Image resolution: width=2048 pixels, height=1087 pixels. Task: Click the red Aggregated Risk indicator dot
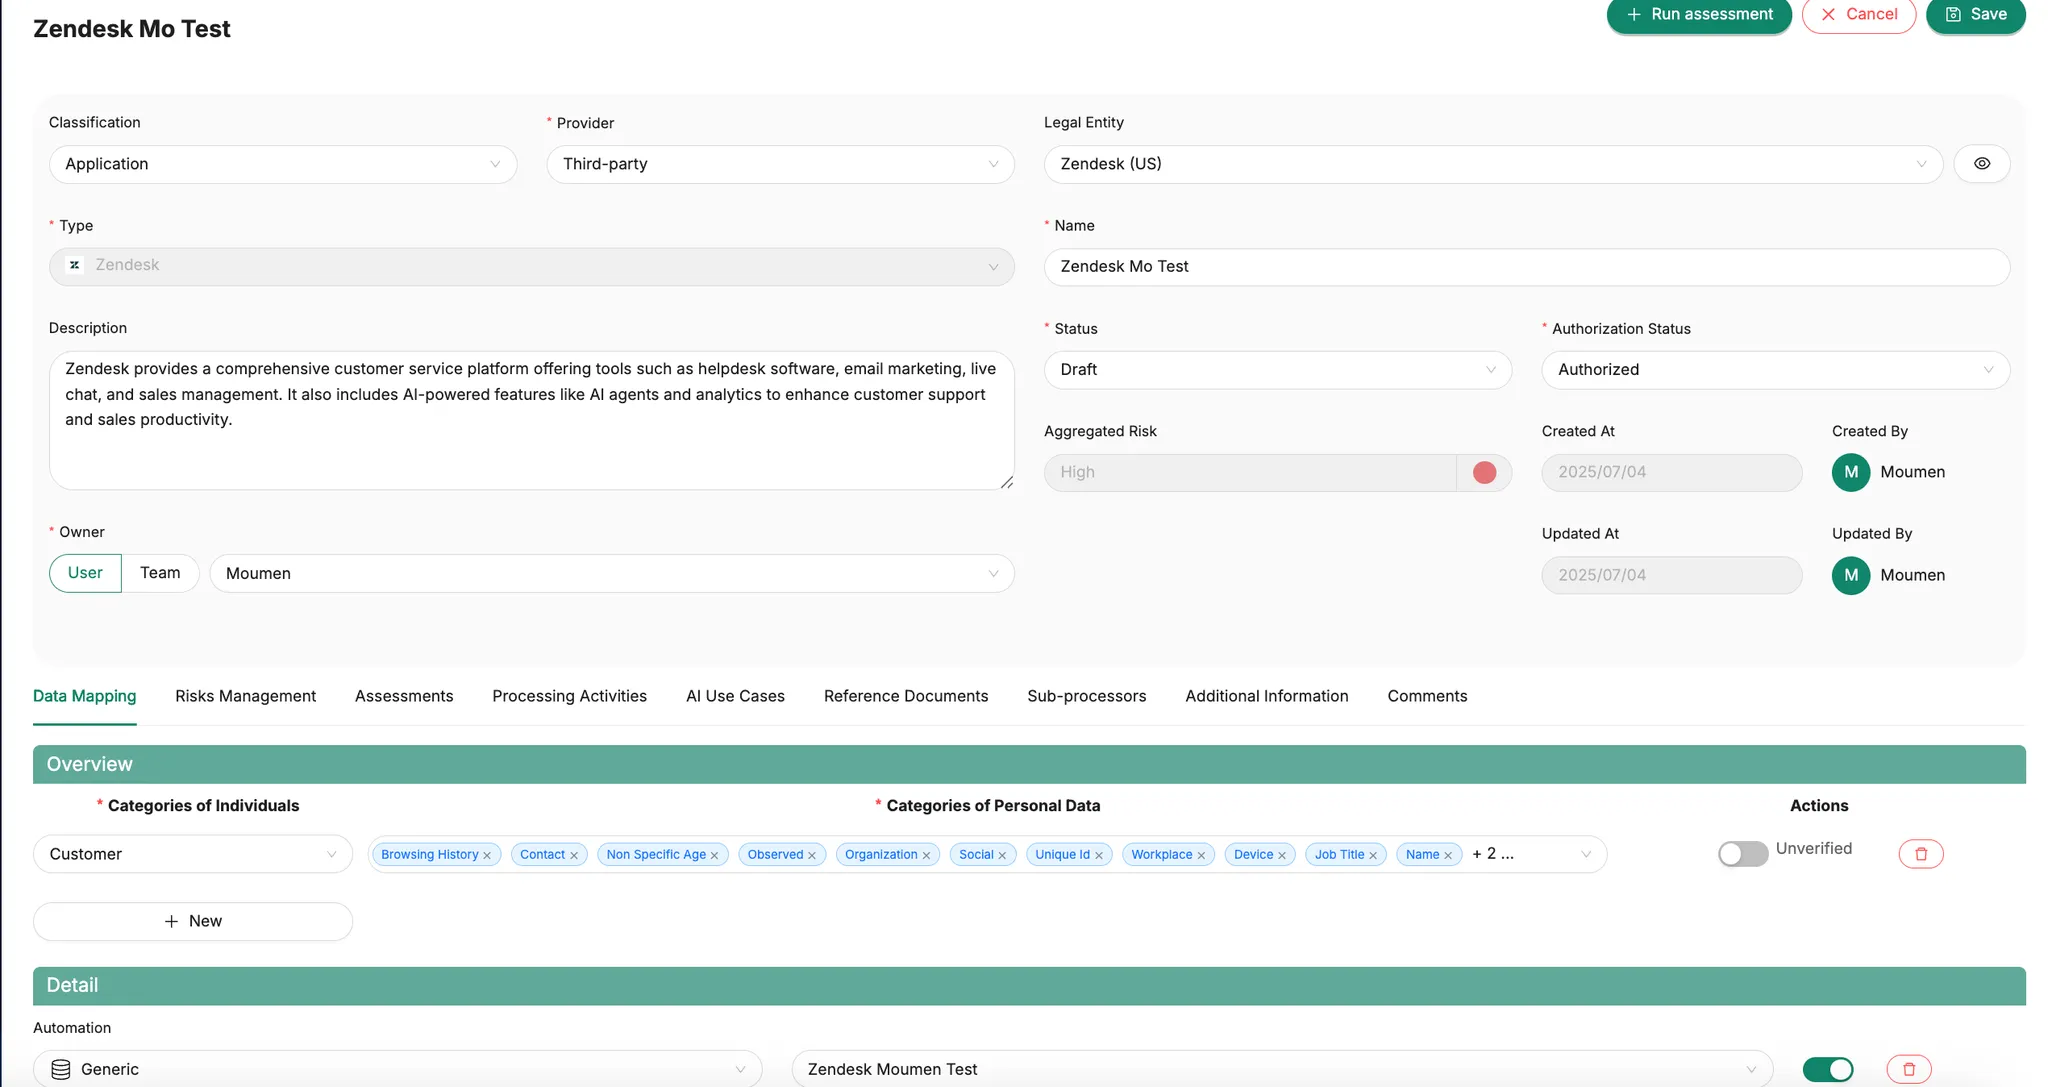(1484, 472)
